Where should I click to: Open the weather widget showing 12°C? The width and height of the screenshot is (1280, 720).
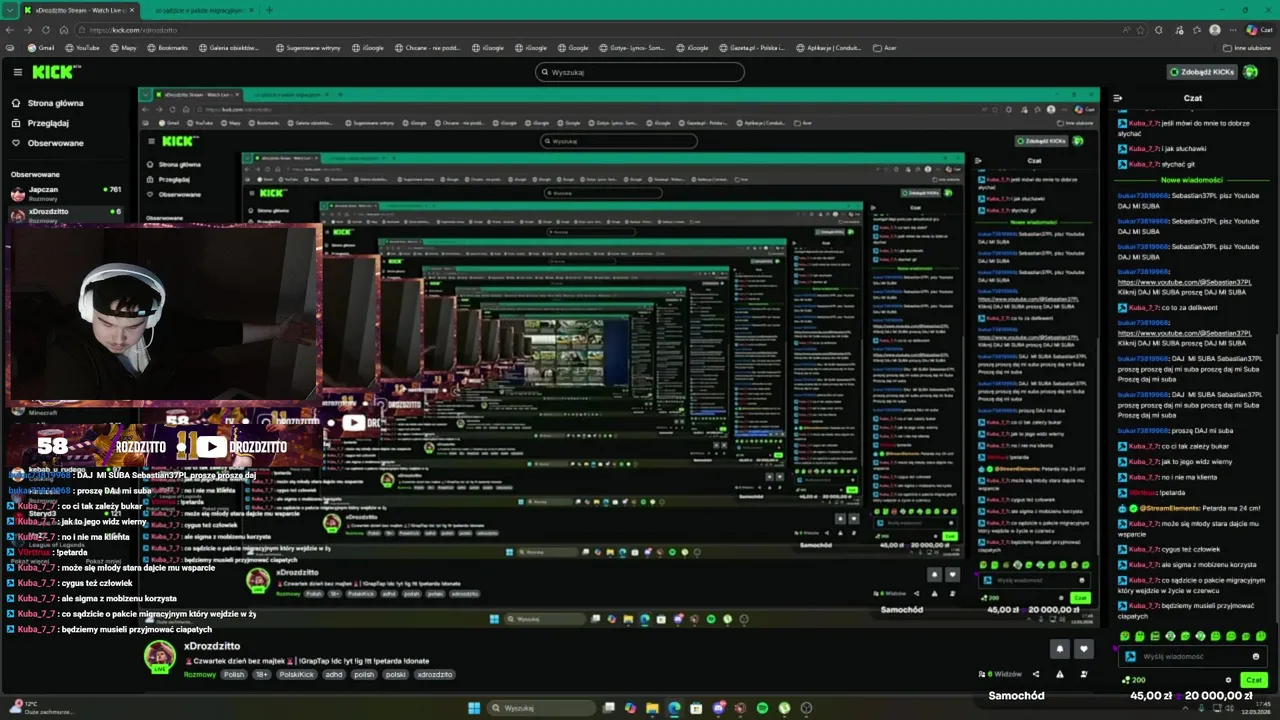coord(40,708)
